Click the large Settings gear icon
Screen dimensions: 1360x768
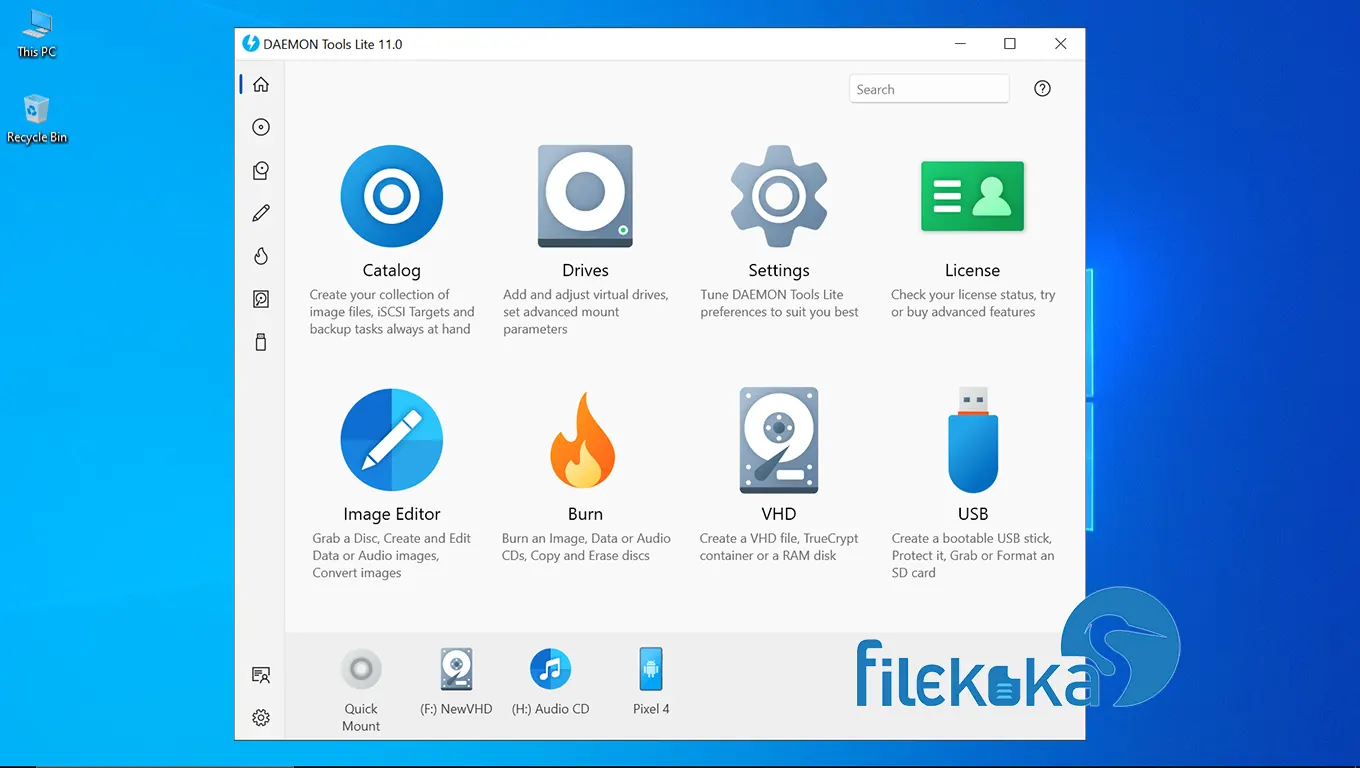point(779,196)
